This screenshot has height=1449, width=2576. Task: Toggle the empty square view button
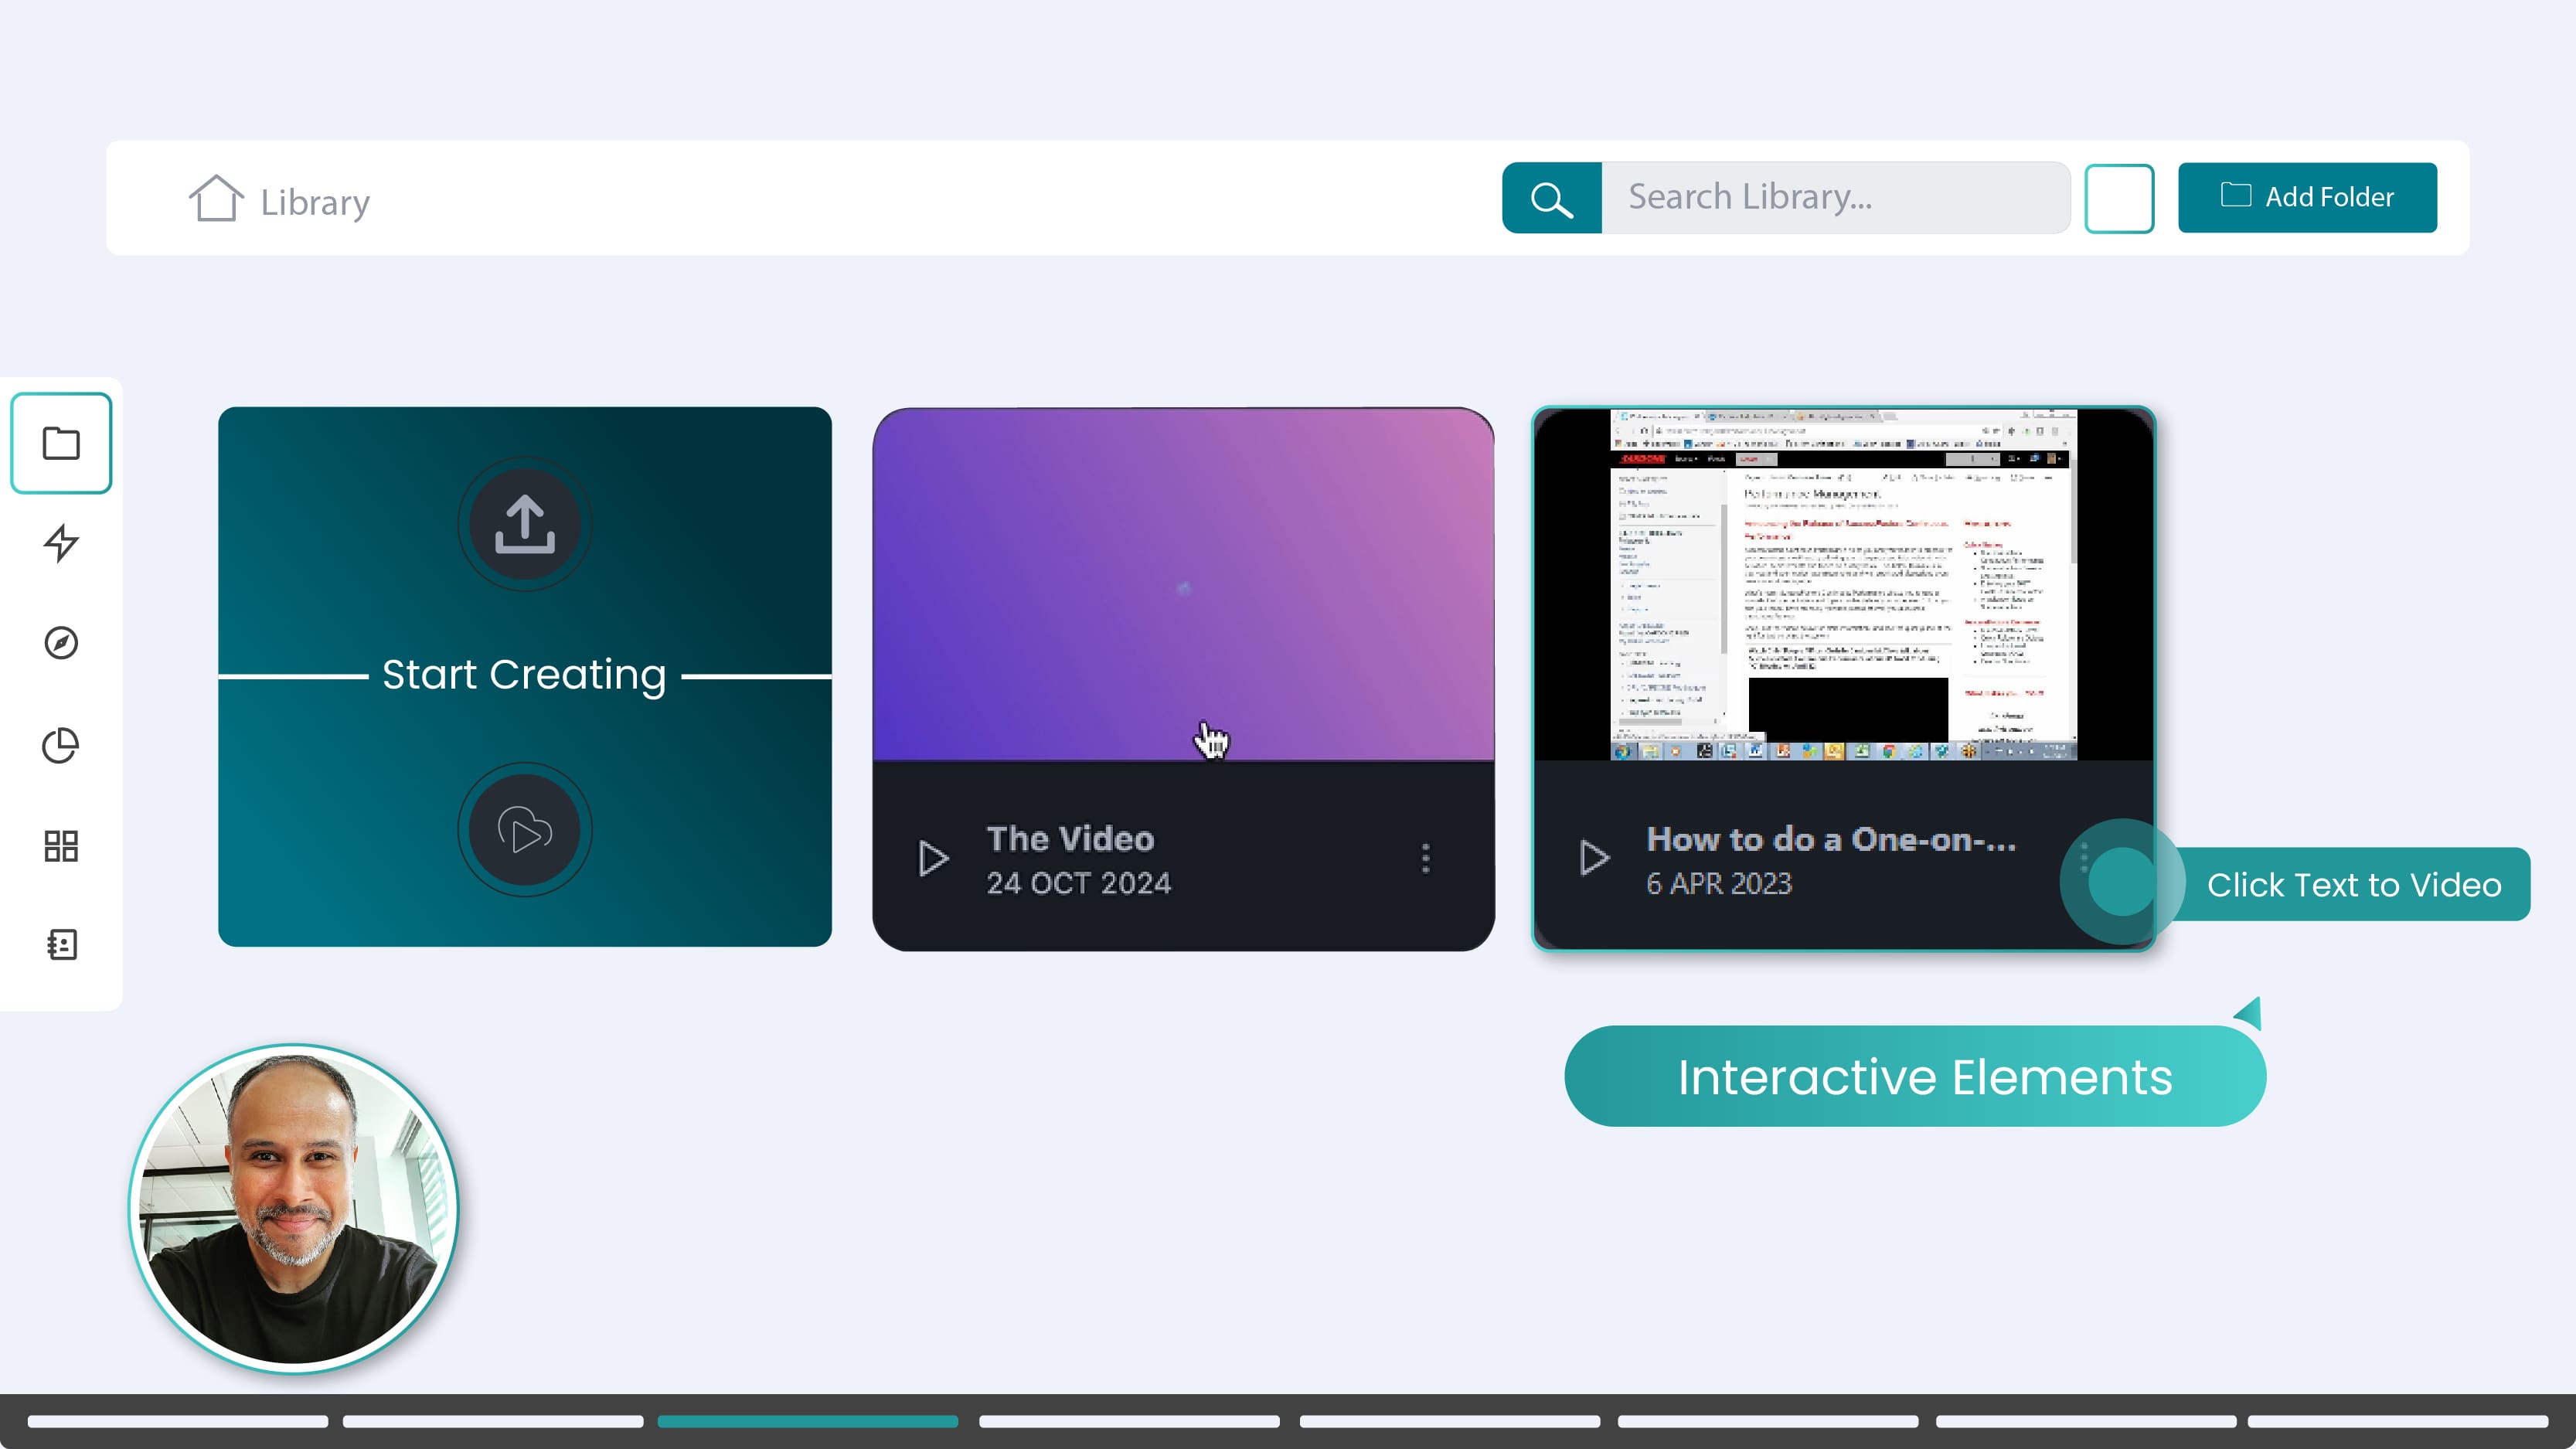2119,198
